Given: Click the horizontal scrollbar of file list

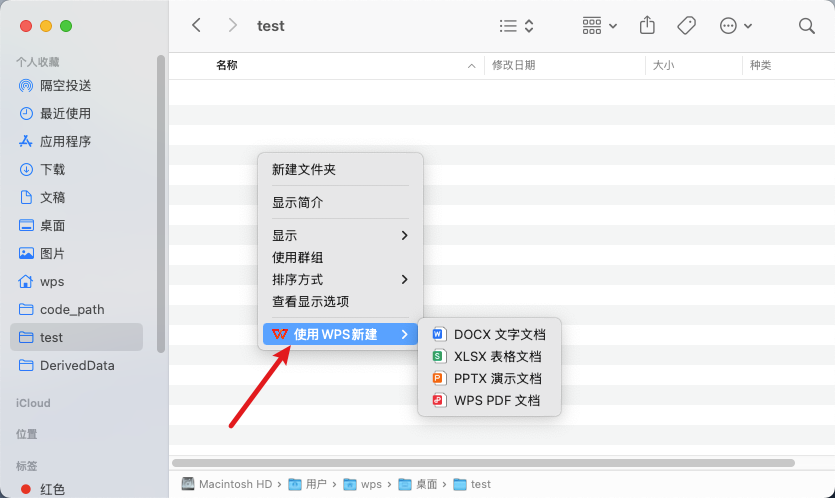Looking at the screenshot, I should 483,463.
